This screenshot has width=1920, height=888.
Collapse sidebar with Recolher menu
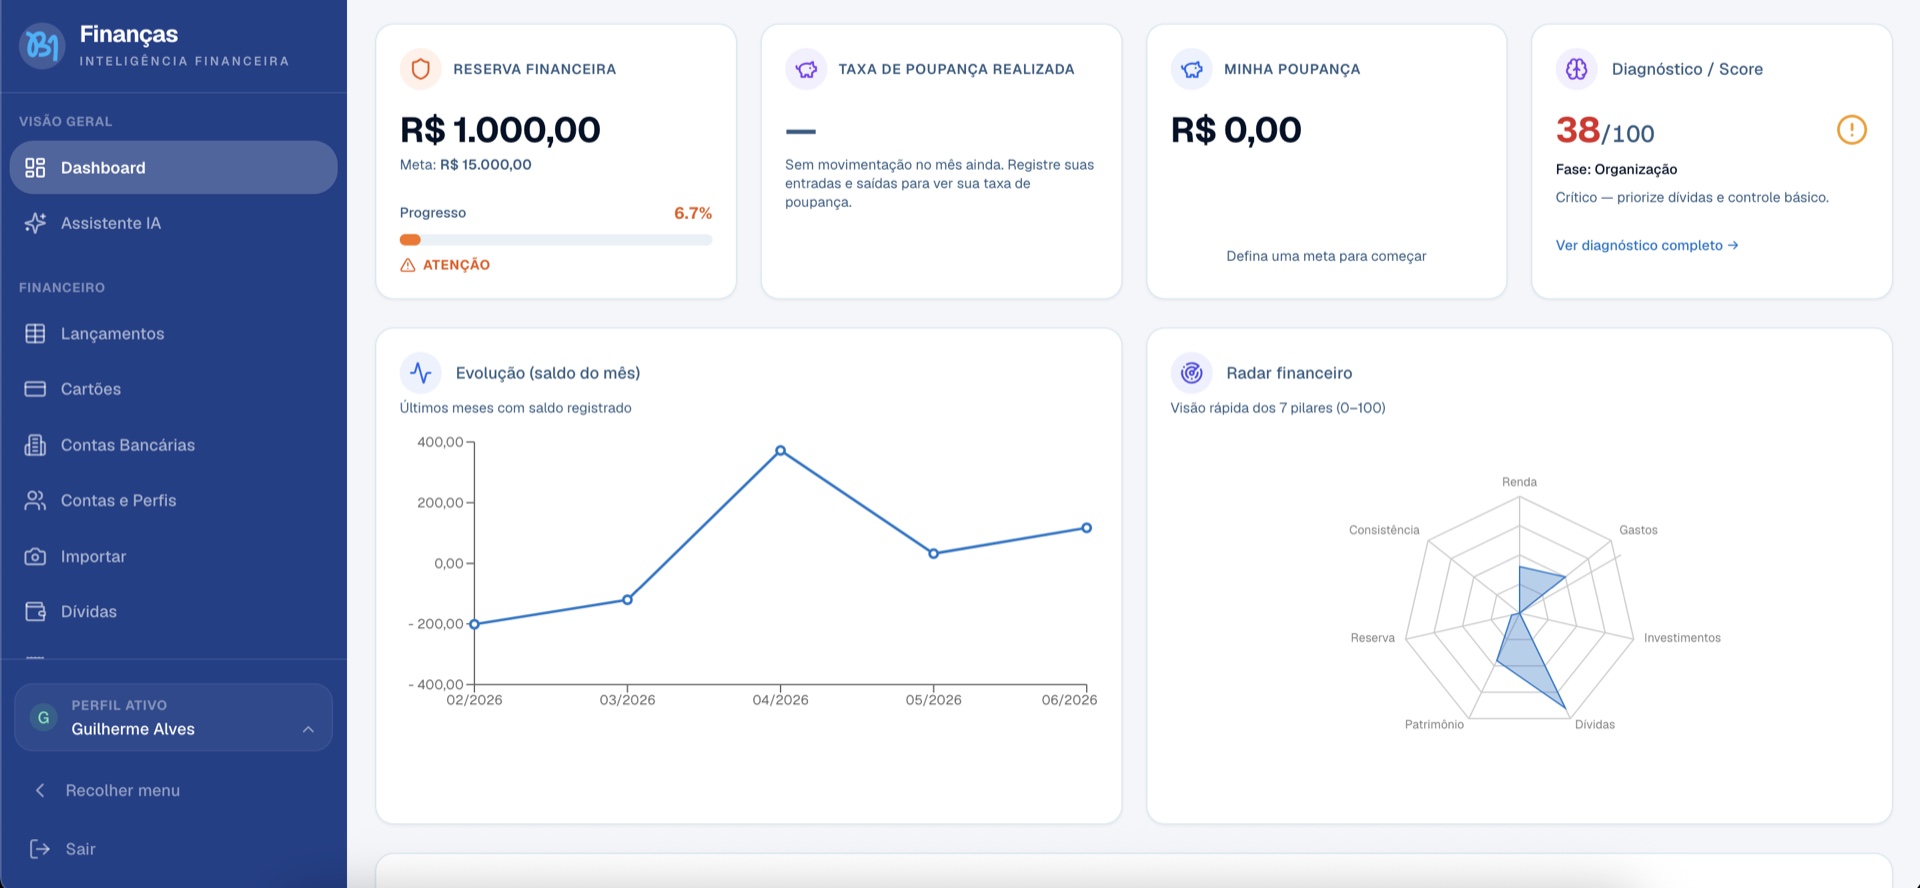(173, 790)
